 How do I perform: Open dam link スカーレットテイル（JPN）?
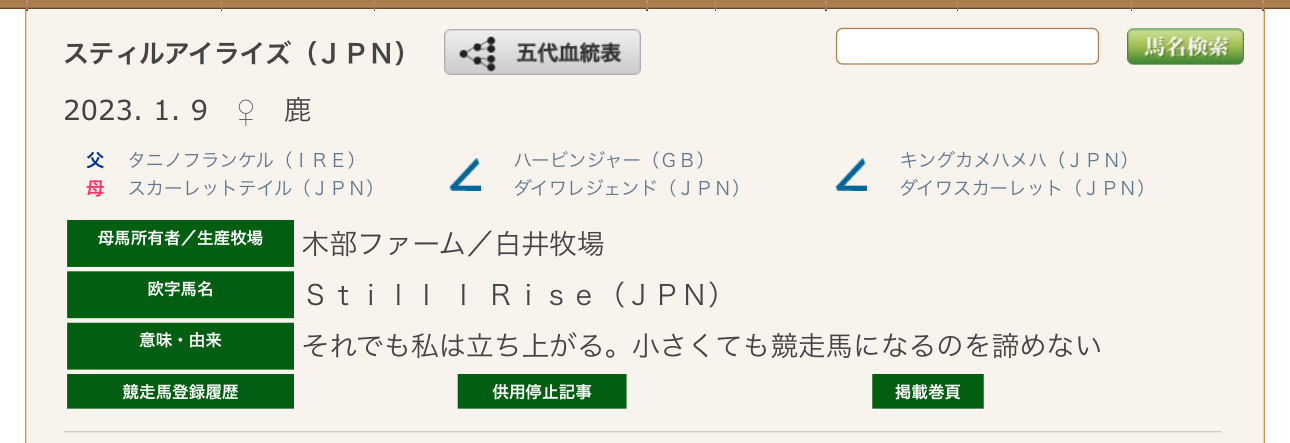pyautogui.click(x=251, y=188)
